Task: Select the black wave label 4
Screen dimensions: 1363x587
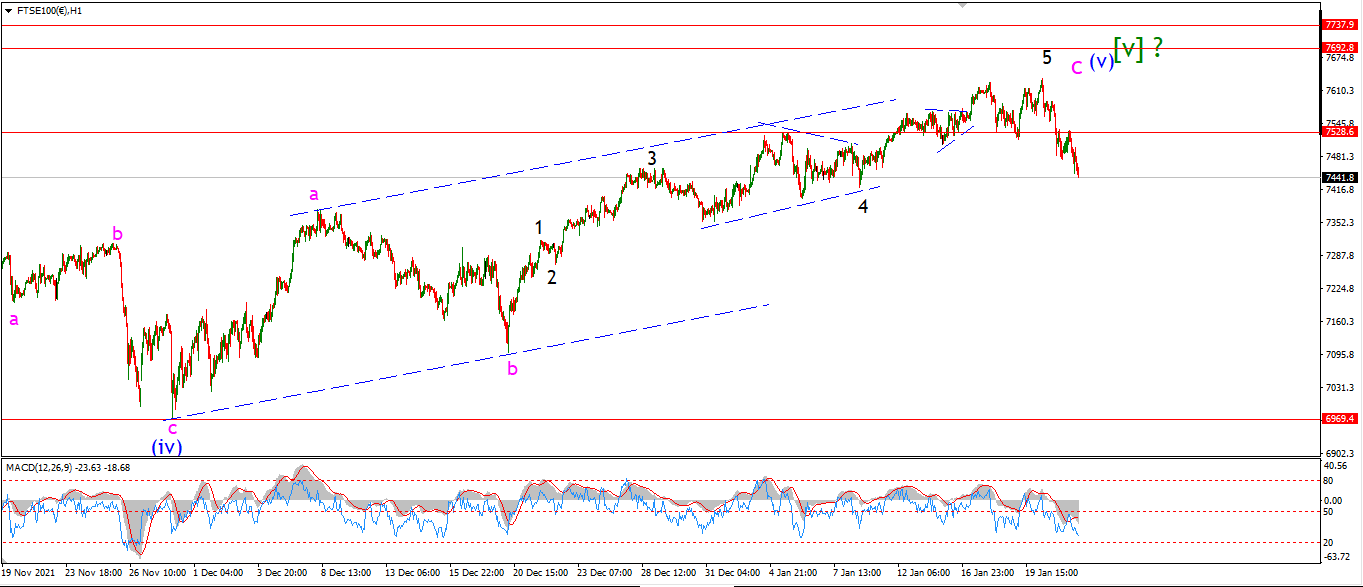Action: click(863, 207)
